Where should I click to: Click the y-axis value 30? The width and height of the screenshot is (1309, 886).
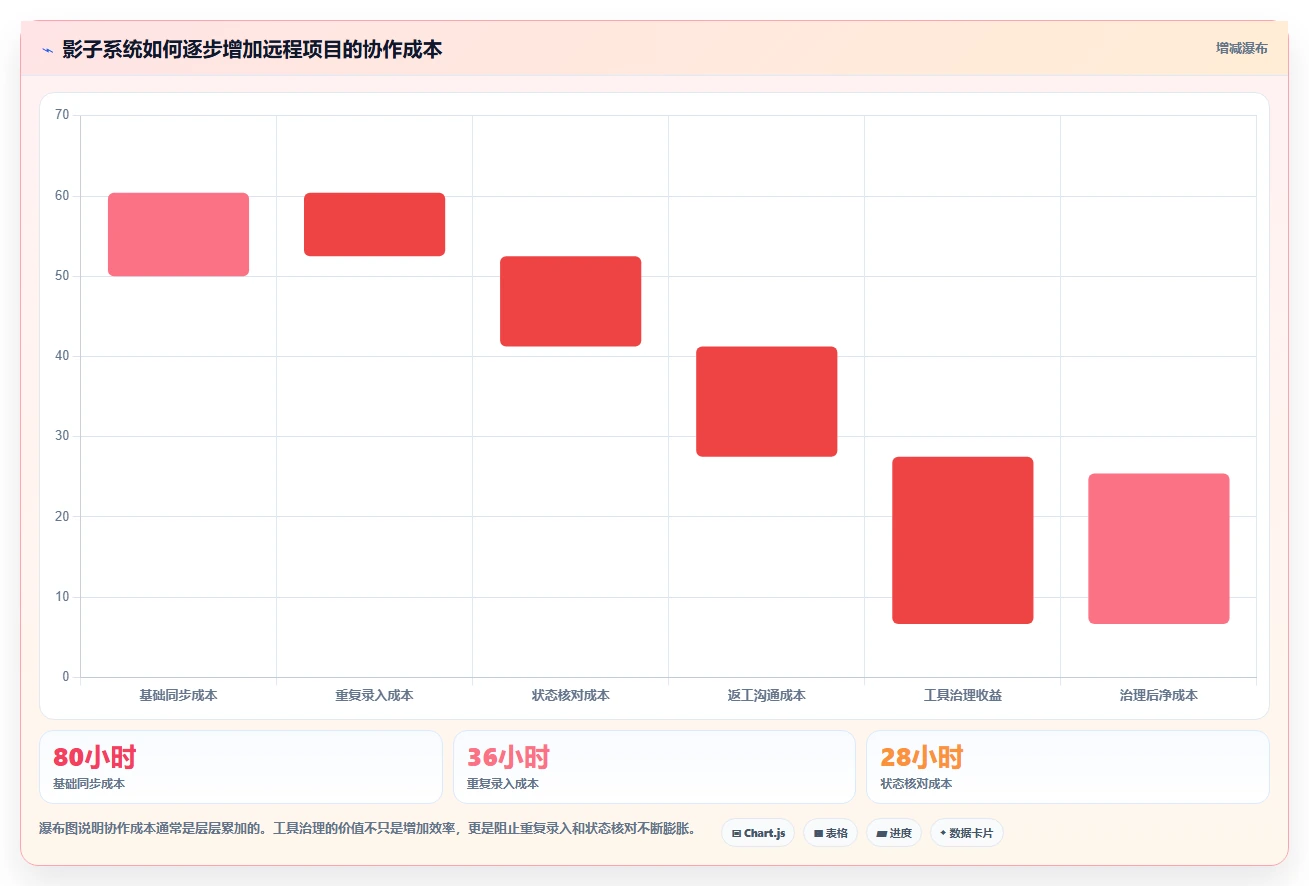[x=62, y=436]
